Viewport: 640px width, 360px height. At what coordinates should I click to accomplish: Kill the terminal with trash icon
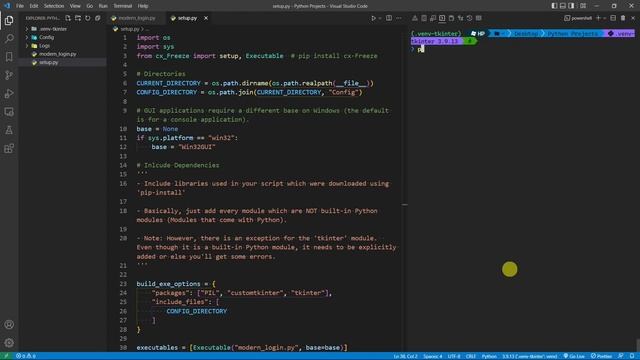[623, 18]
